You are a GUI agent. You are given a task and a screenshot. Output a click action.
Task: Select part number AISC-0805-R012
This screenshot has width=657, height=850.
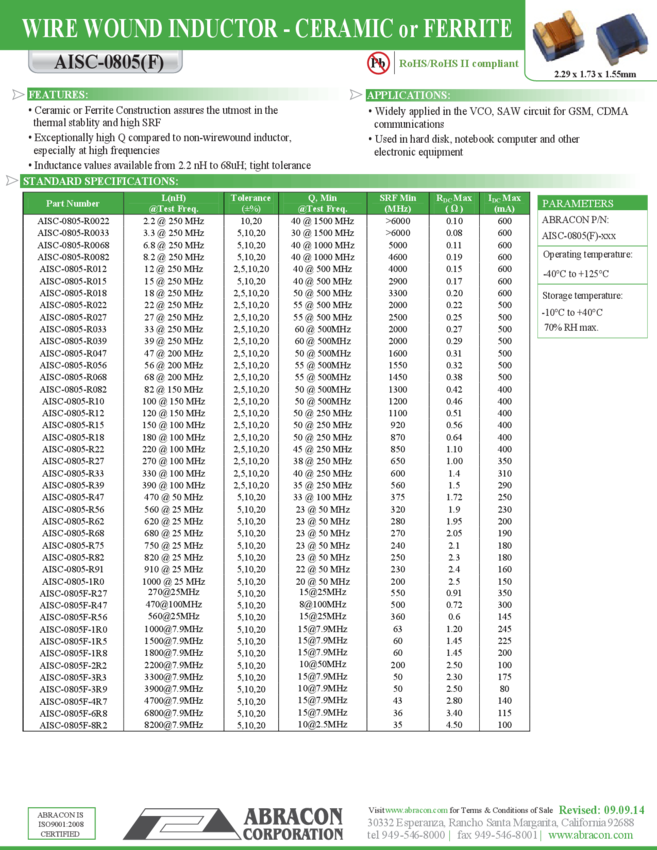[x=73, y=269]
